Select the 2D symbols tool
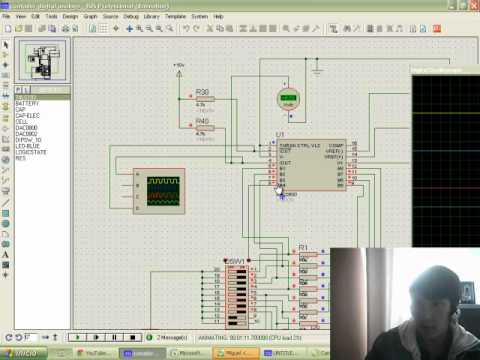This screenshot has width=480, height=360. tap(6, 265)
